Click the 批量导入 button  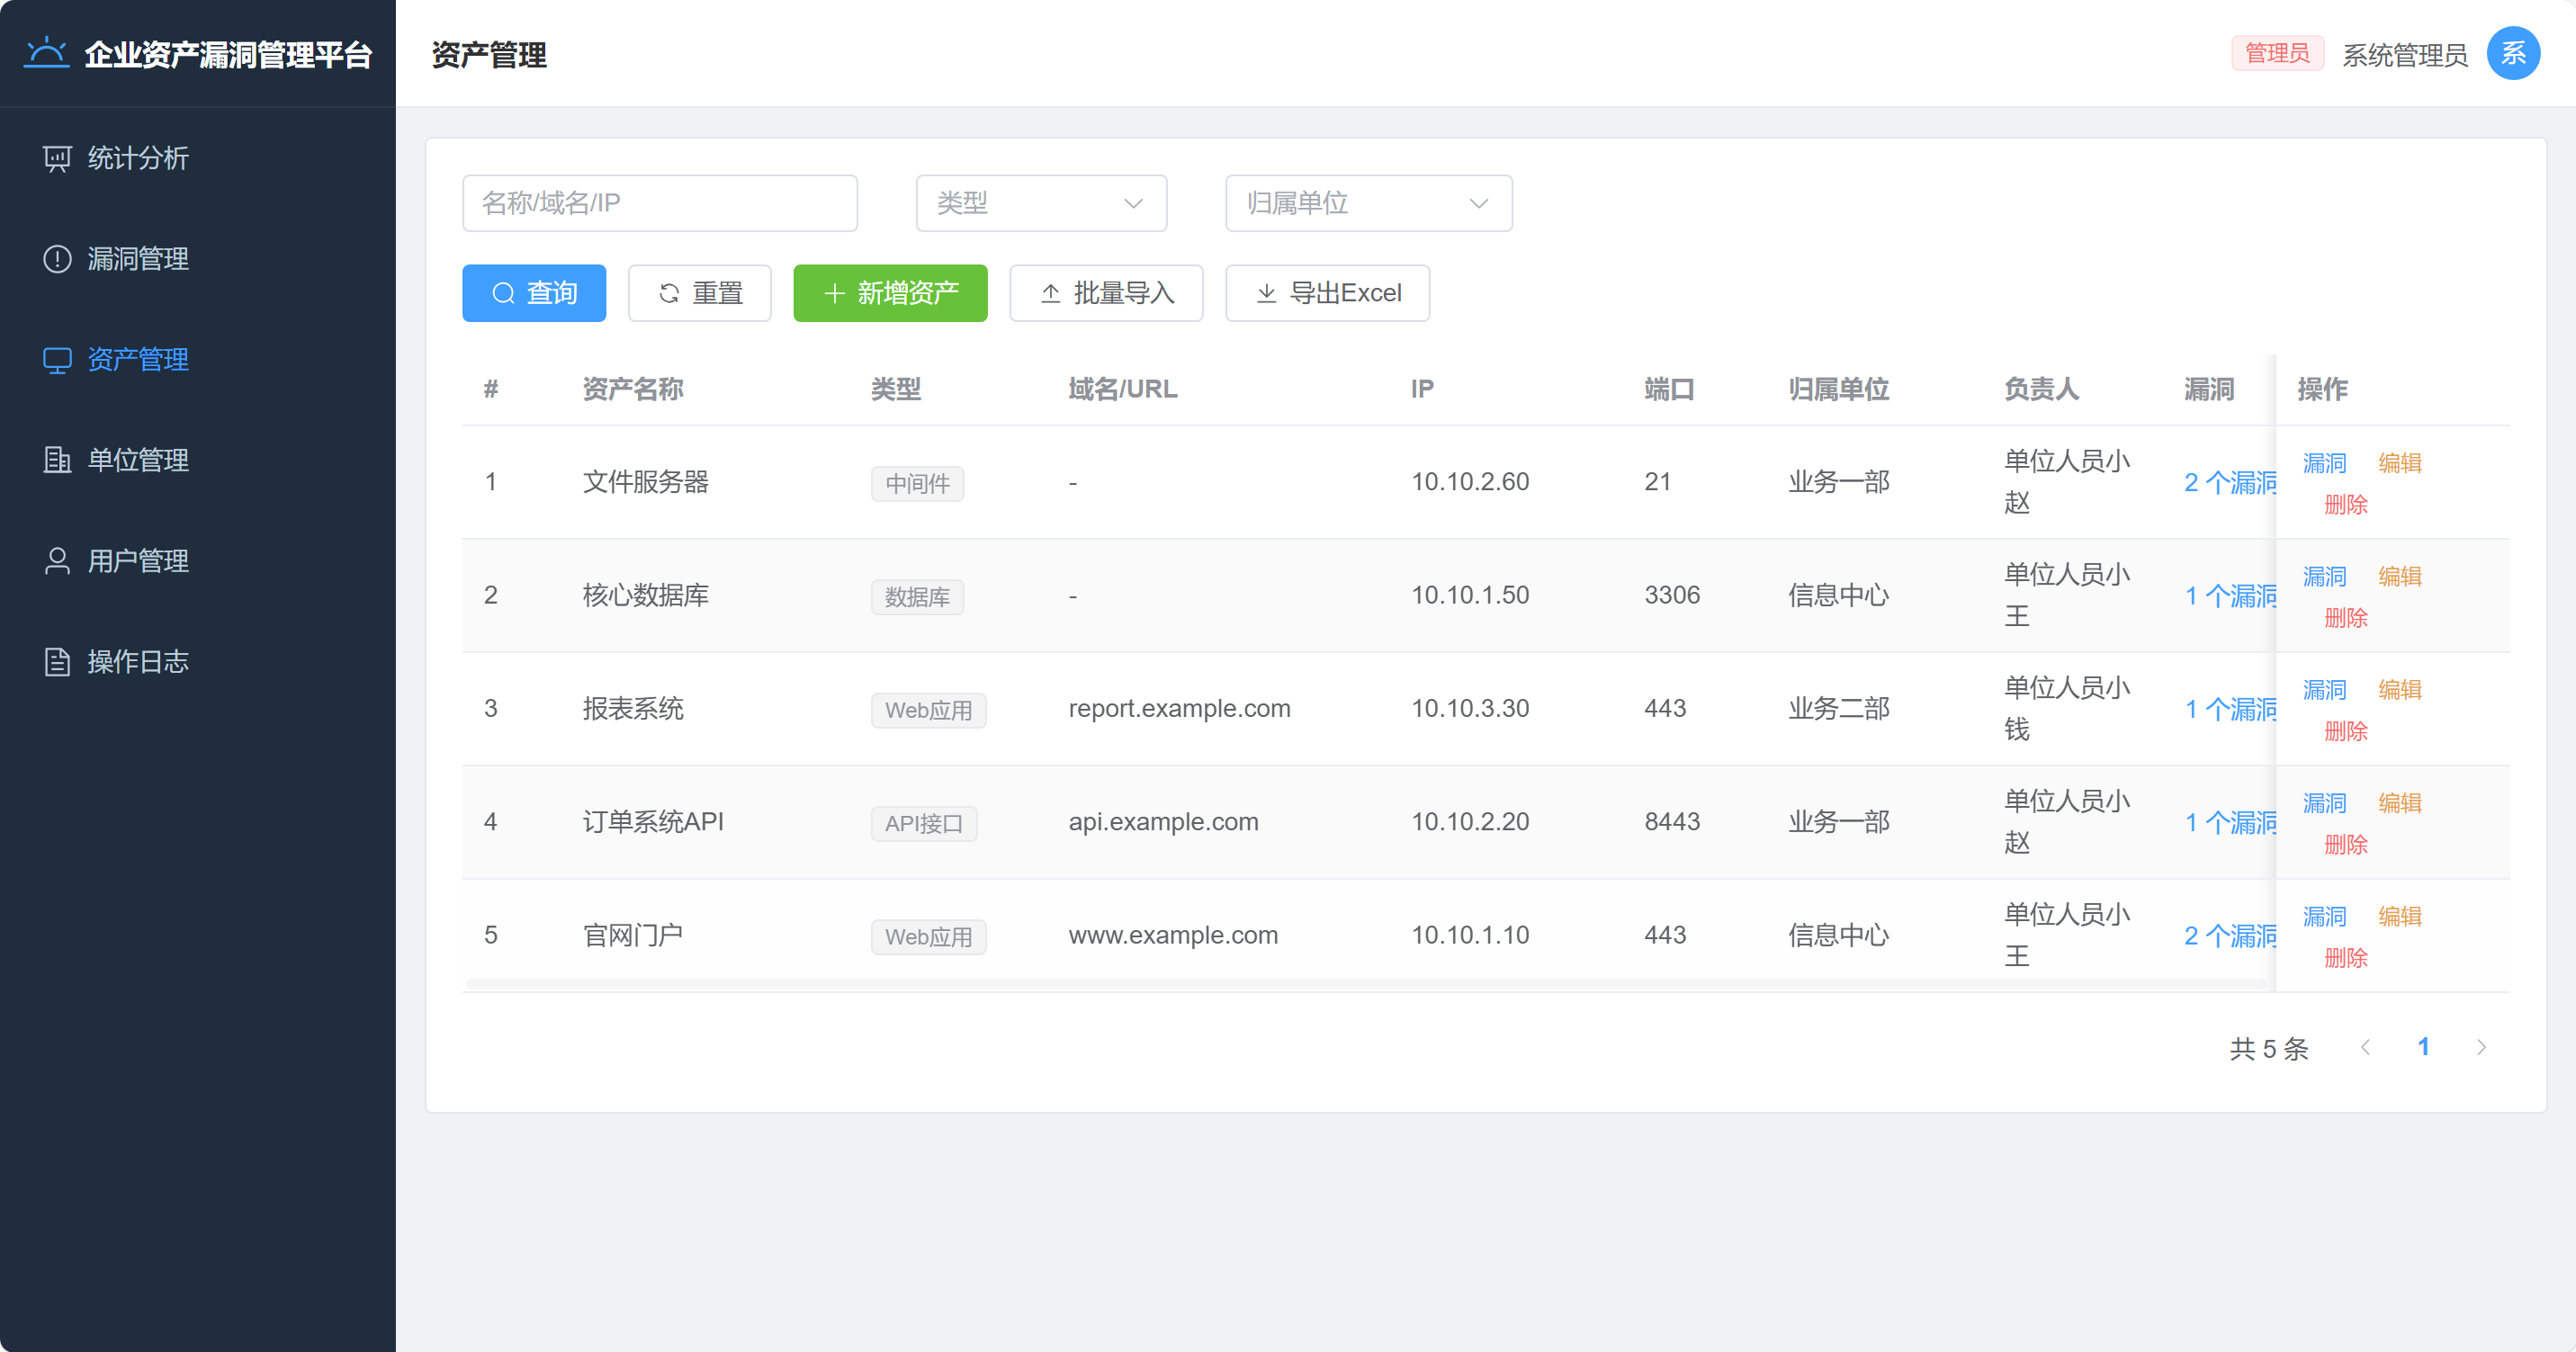pos(1107,293)
